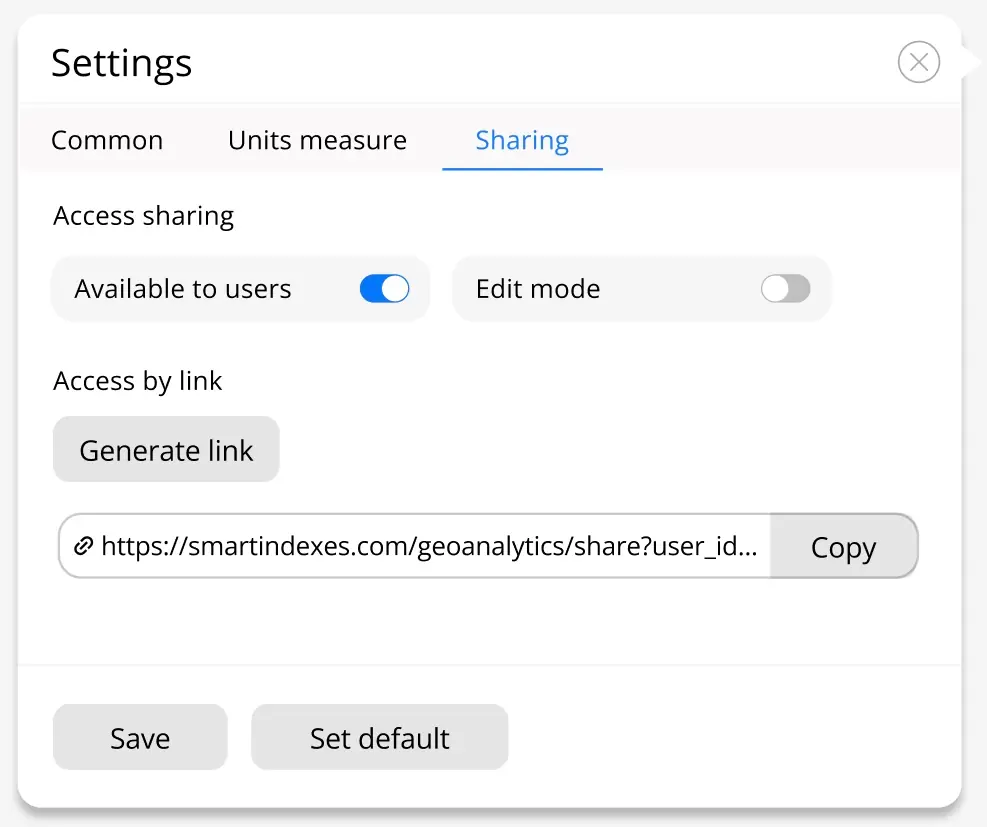The height and width of the screenshot is (827, 987).
Task: Click the share URL input field
Action: [415, 546]
